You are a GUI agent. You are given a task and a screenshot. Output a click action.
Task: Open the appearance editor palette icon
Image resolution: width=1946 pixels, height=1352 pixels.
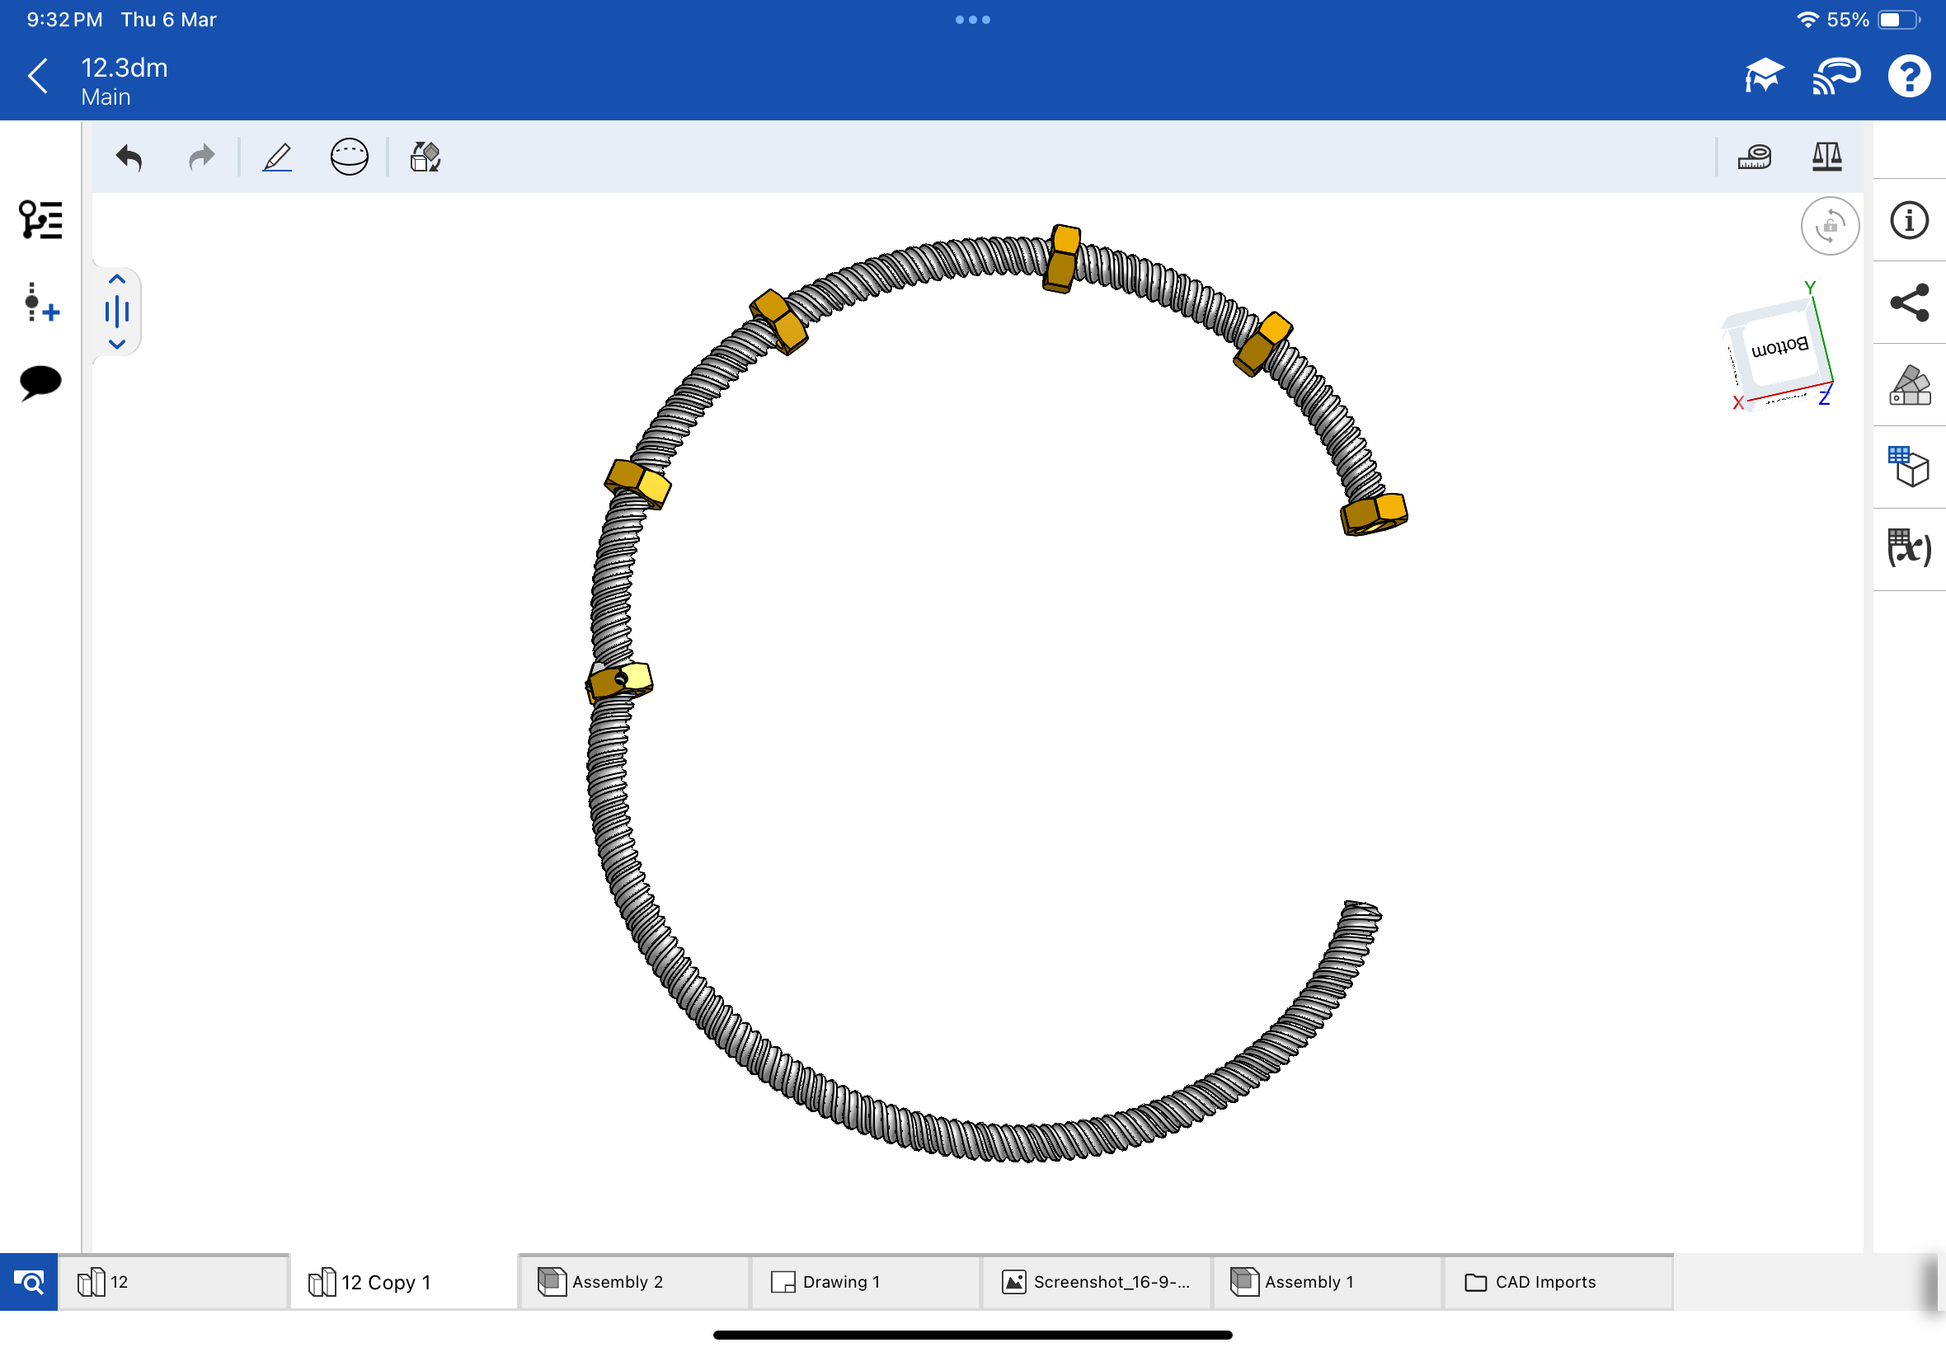click(x=1909, y=385)
